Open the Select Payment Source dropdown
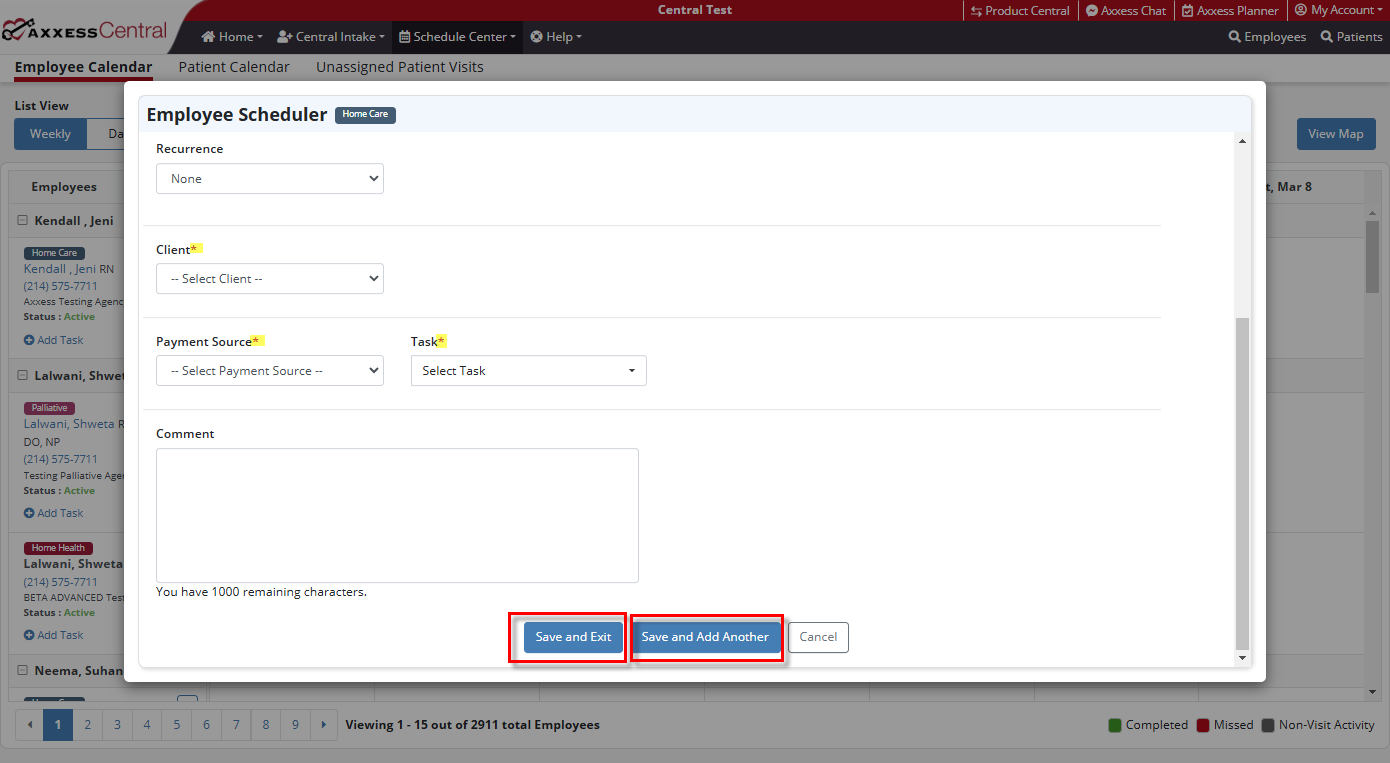The width and height of the screenshot is (1390, 763). 270,371
